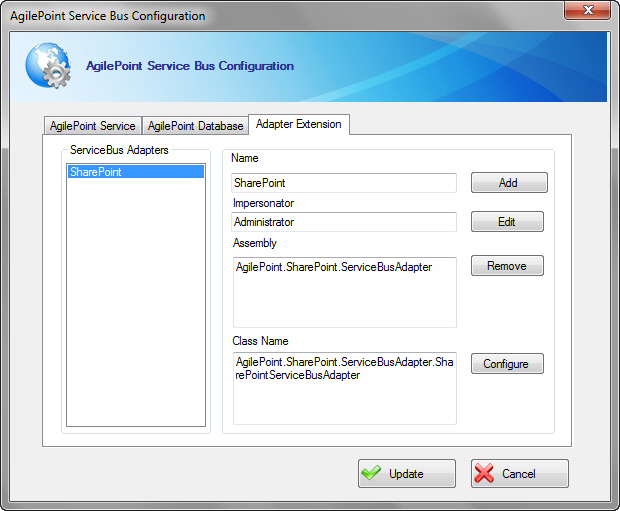Switch to the AgilePoint Service tab
Viewport: 620px width, 511px height.
point(93,126)
